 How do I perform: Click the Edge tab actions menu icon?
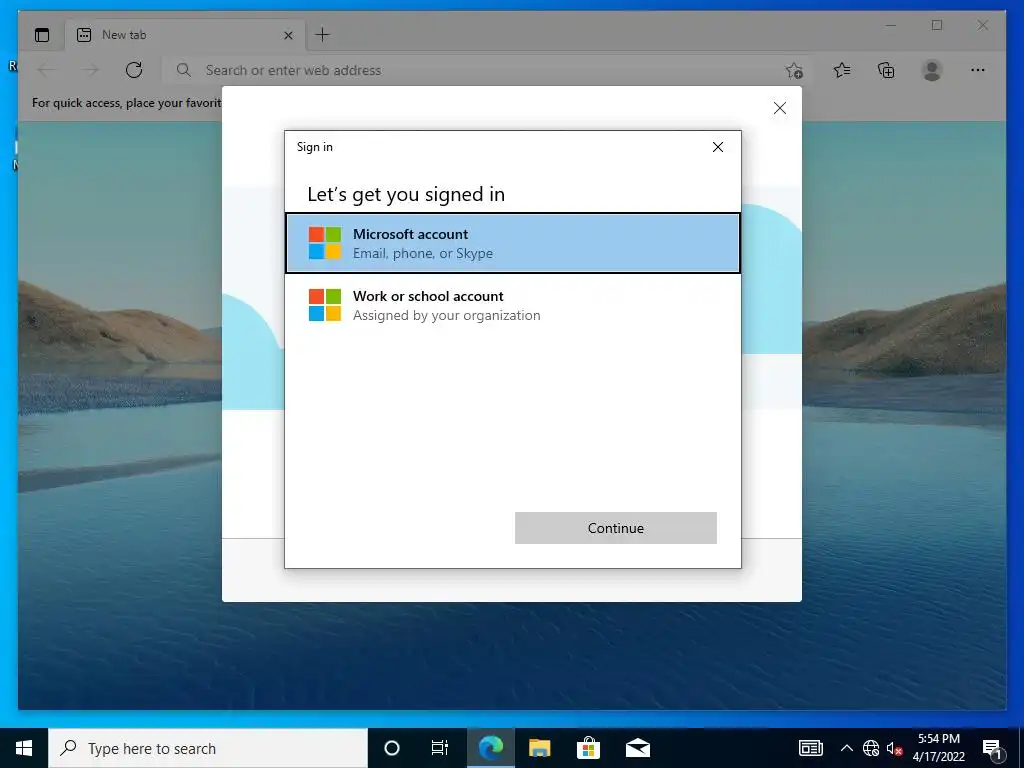pos(42,35)
